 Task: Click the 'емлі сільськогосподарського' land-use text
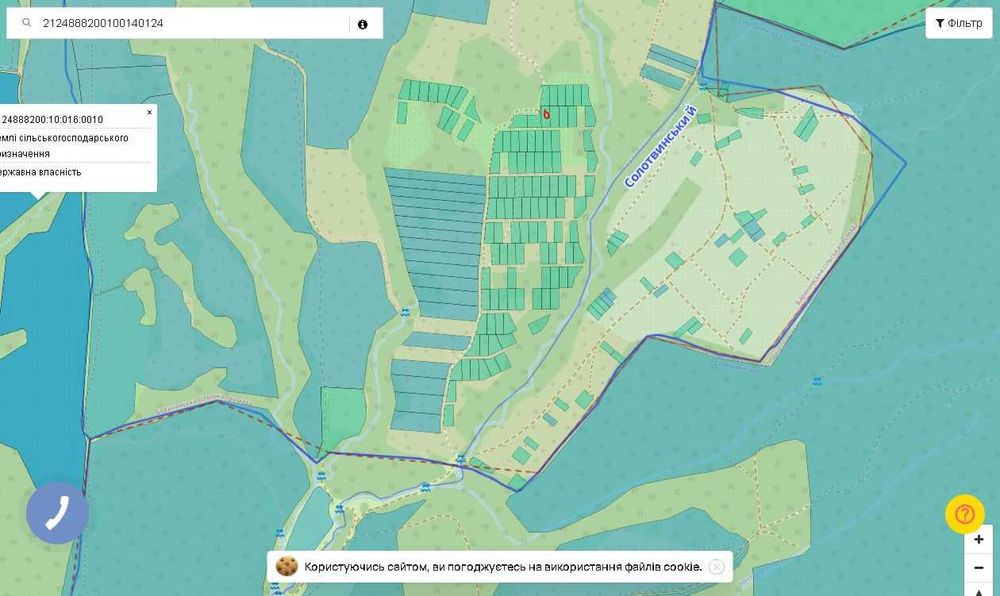64,138
